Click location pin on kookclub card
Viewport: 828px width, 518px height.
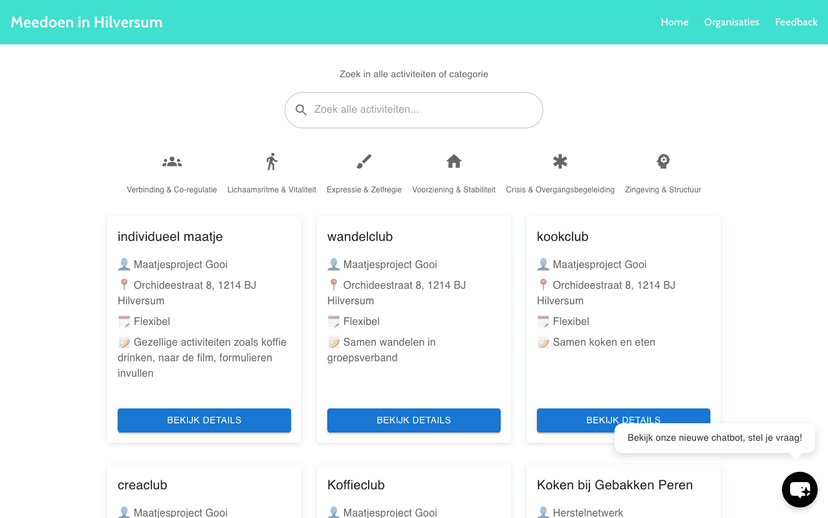pos(543,285)
